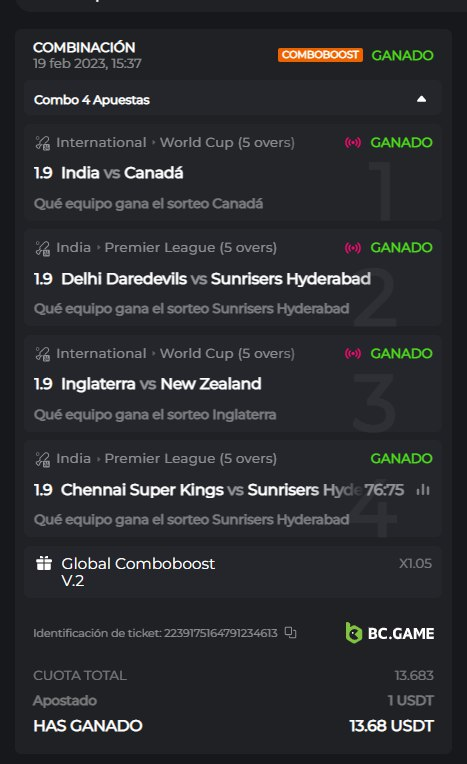Click the live indicator on India vs Canadá

point(353,142)
